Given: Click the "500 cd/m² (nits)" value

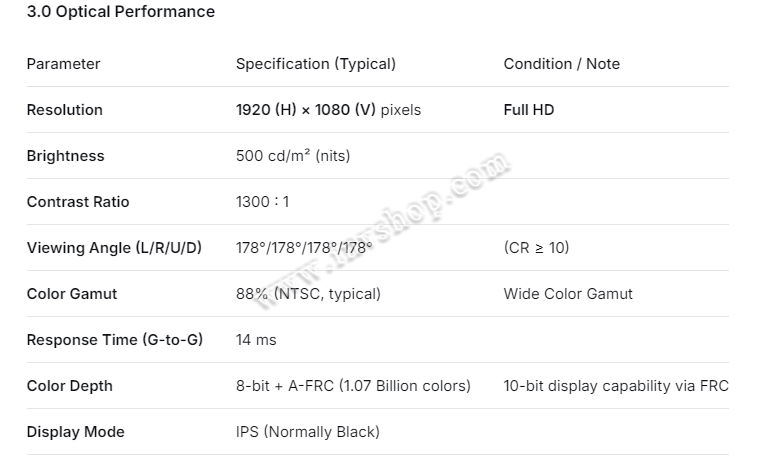Looking at the screenshot, I should coord(293,156).
